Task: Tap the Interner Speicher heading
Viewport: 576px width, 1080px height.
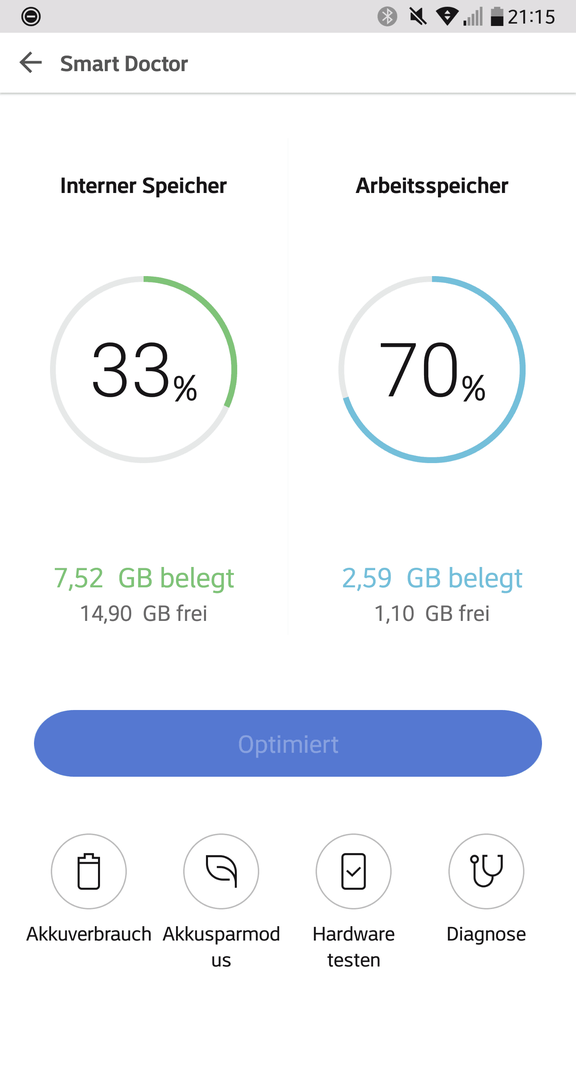Action: pos(143,186)
